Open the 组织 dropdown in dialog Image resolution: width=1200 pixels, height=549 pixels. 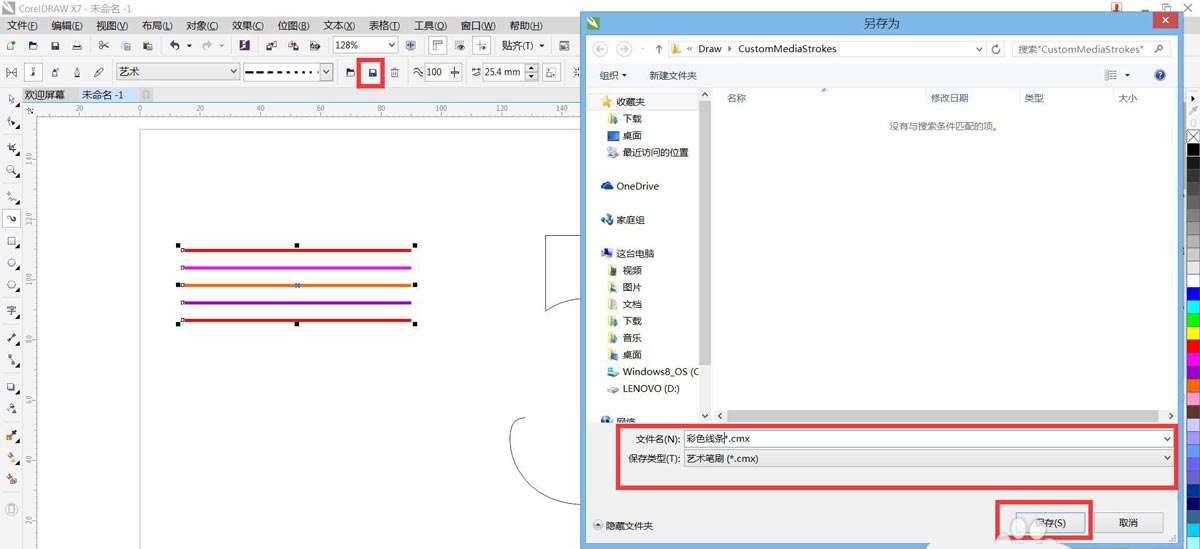click(x=613, y=75)
